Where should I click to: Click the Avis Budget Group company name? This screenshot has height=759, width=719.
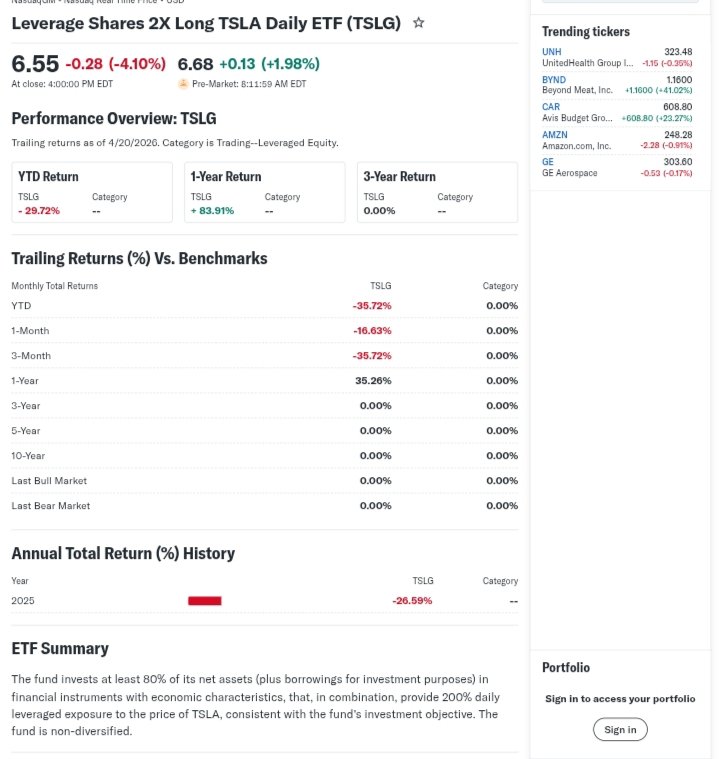577,118
